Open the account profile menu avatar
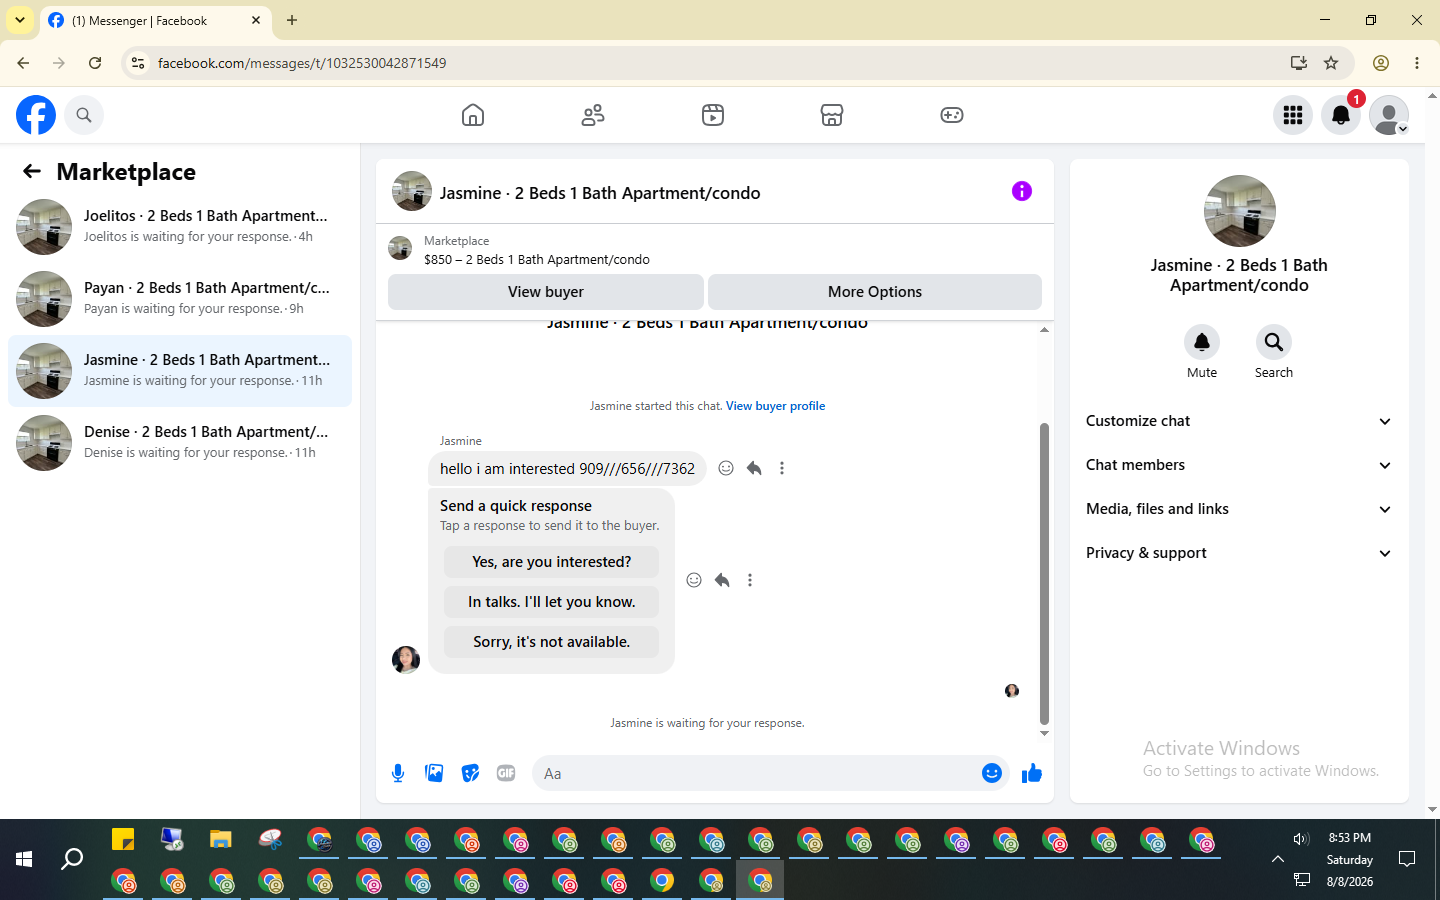The image size is (1440, 900). (x=1389, y=115)
